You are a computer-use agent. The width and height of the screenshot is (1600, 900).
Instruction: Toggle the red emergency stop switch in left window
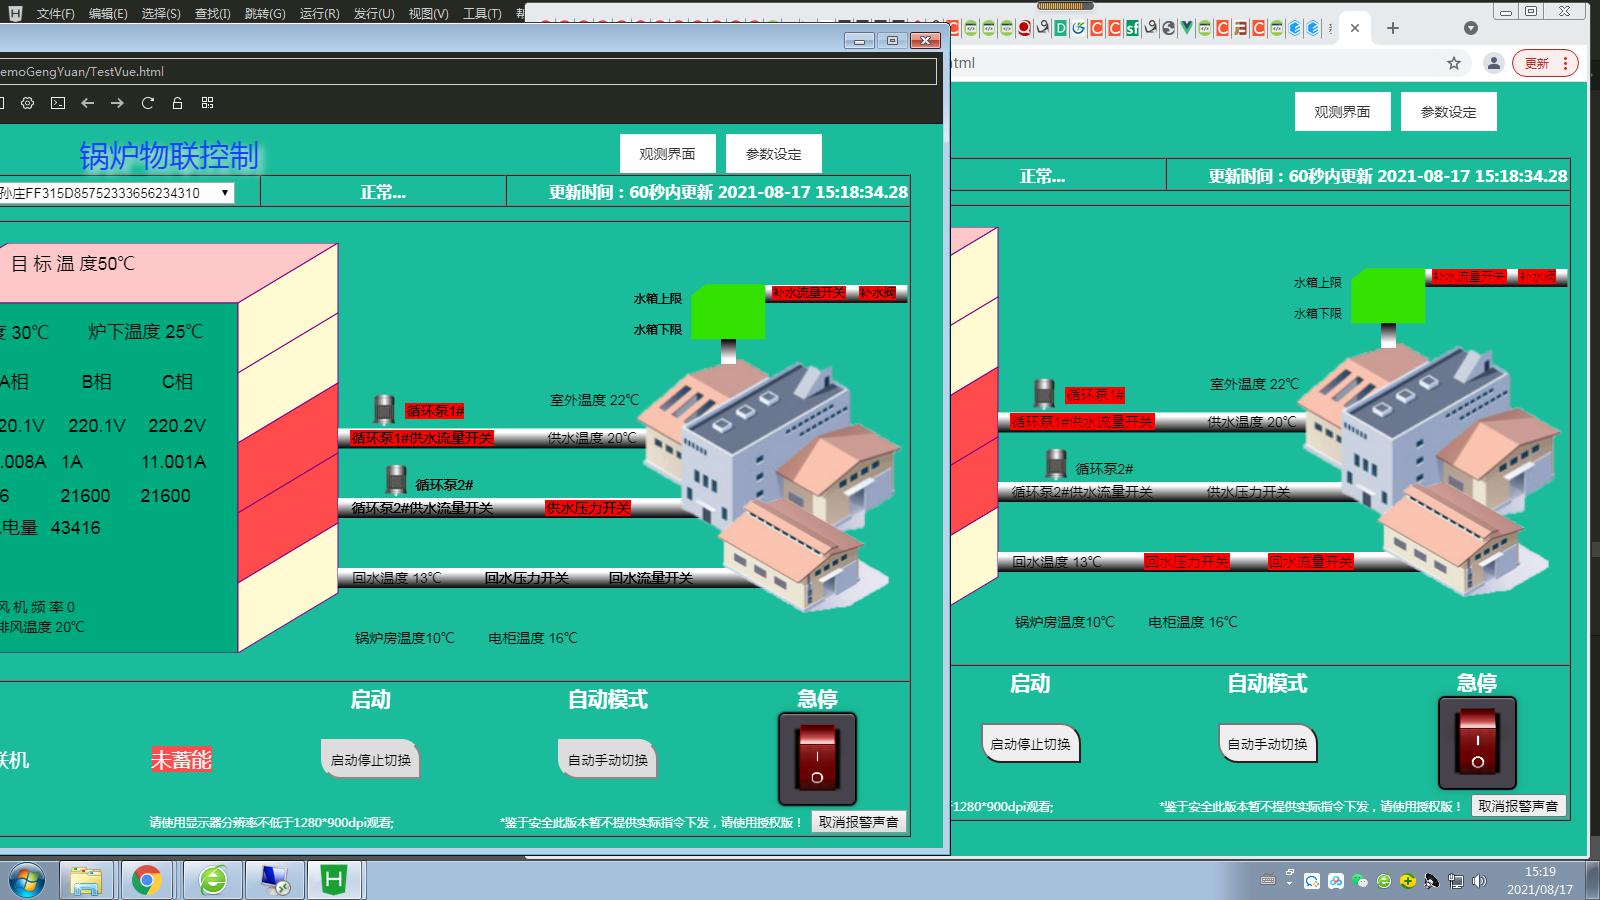(x=817, y=759)
